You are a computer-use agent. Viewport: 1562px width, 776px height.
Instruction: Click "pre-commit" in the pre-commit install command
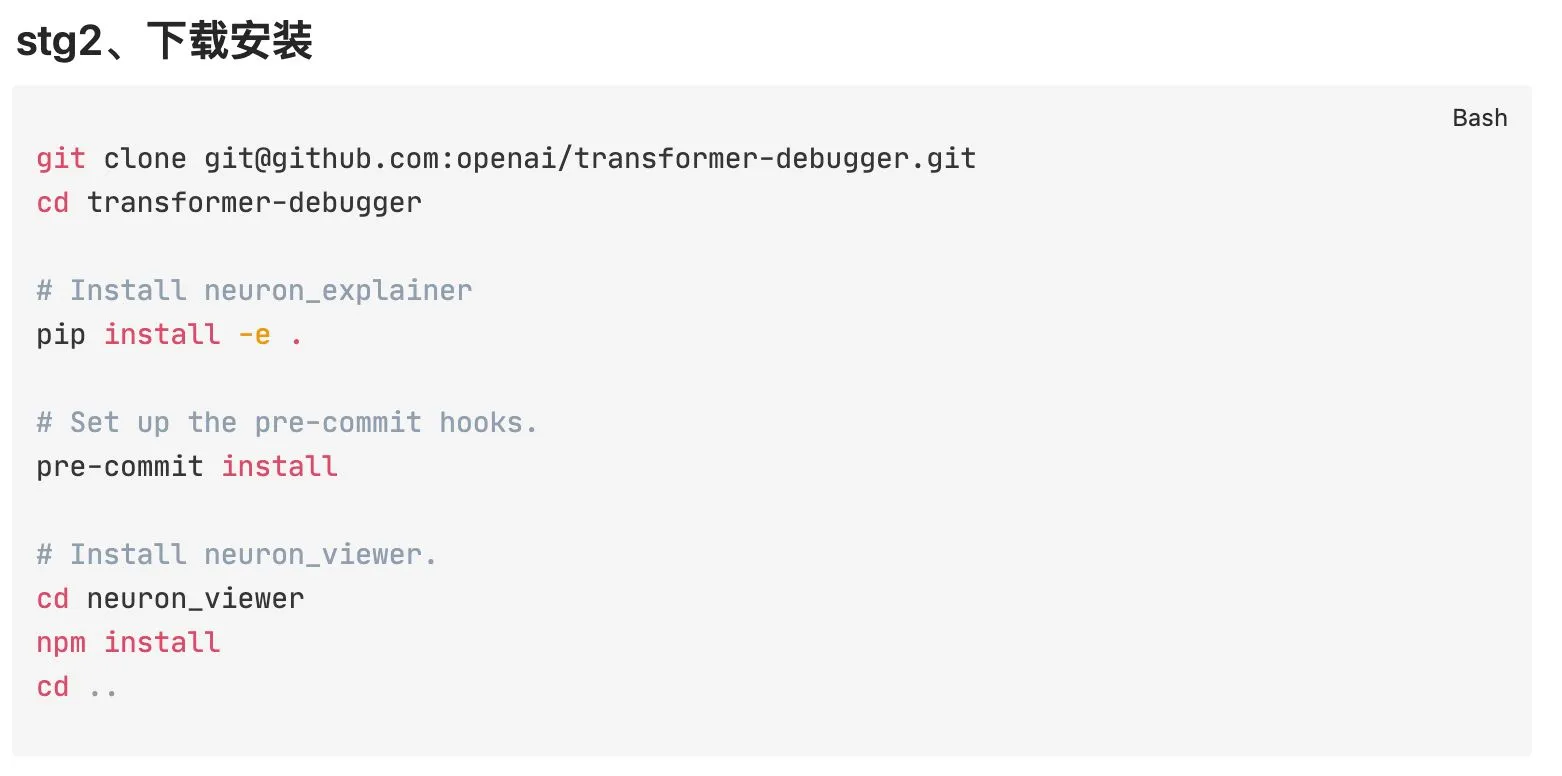(120, 466)
